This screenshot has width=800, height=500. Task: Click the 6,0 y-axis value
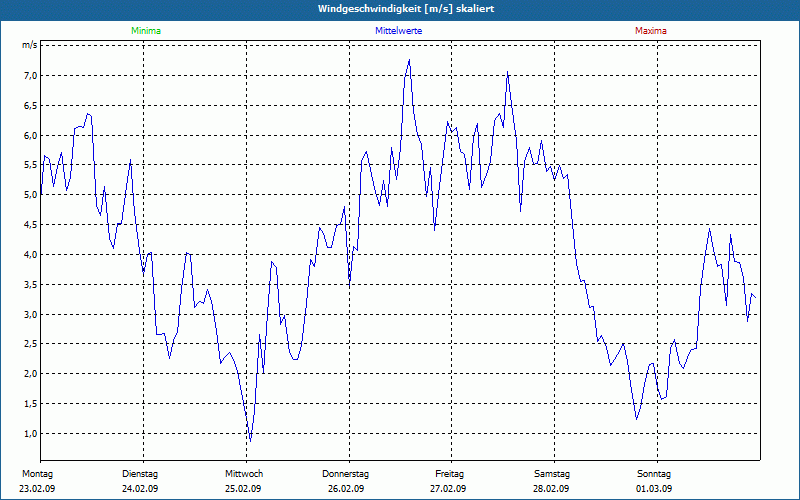coord(31,135)
